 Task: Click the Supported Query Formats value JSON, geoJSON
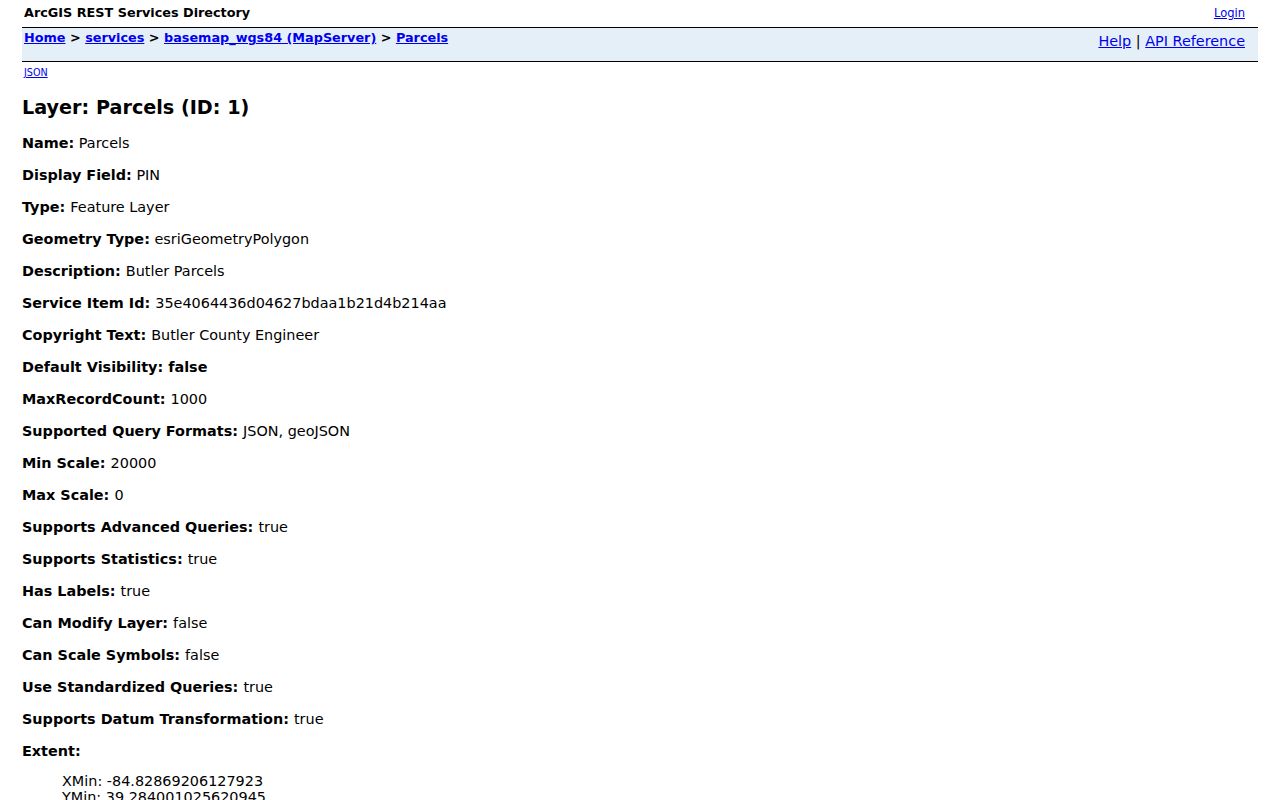click(x=296, y=431)
